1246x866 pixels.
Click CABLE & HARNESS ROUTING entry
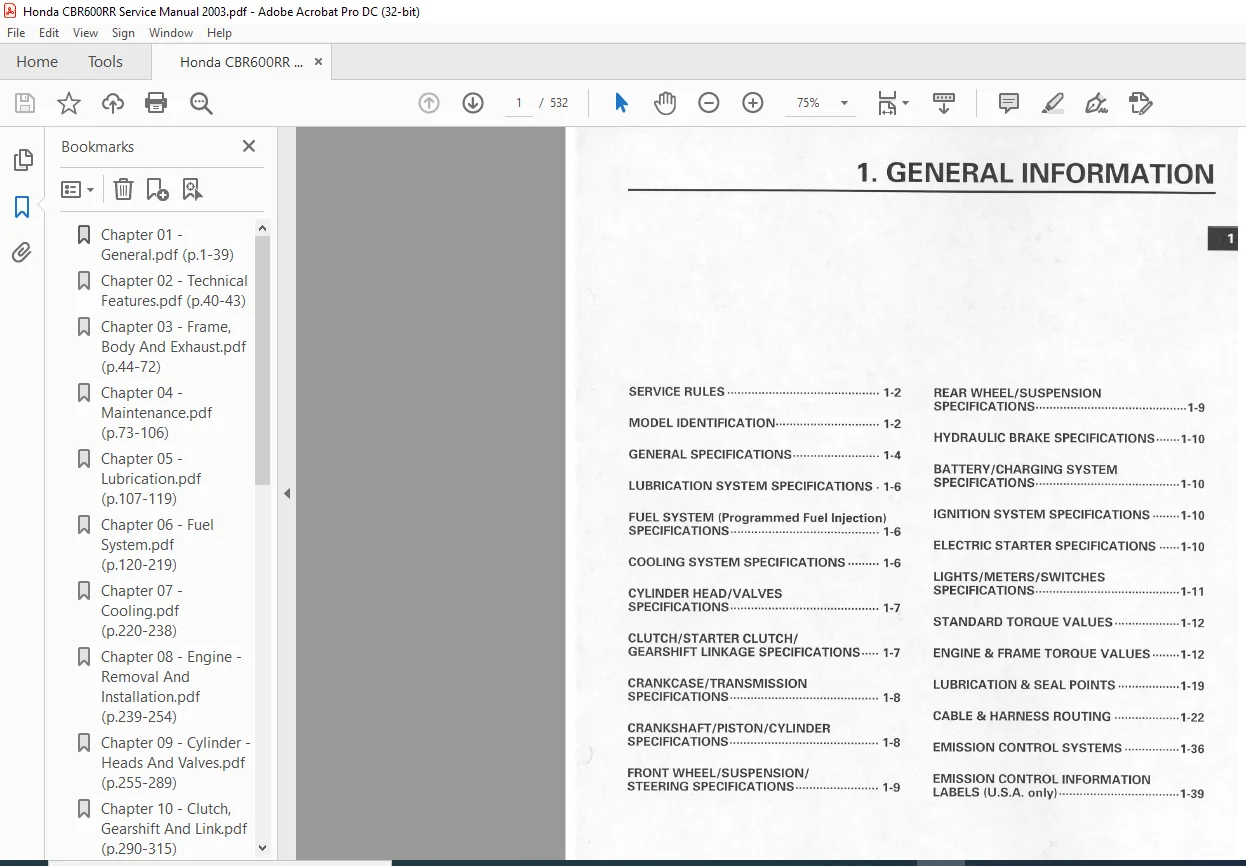point(1069,716)
